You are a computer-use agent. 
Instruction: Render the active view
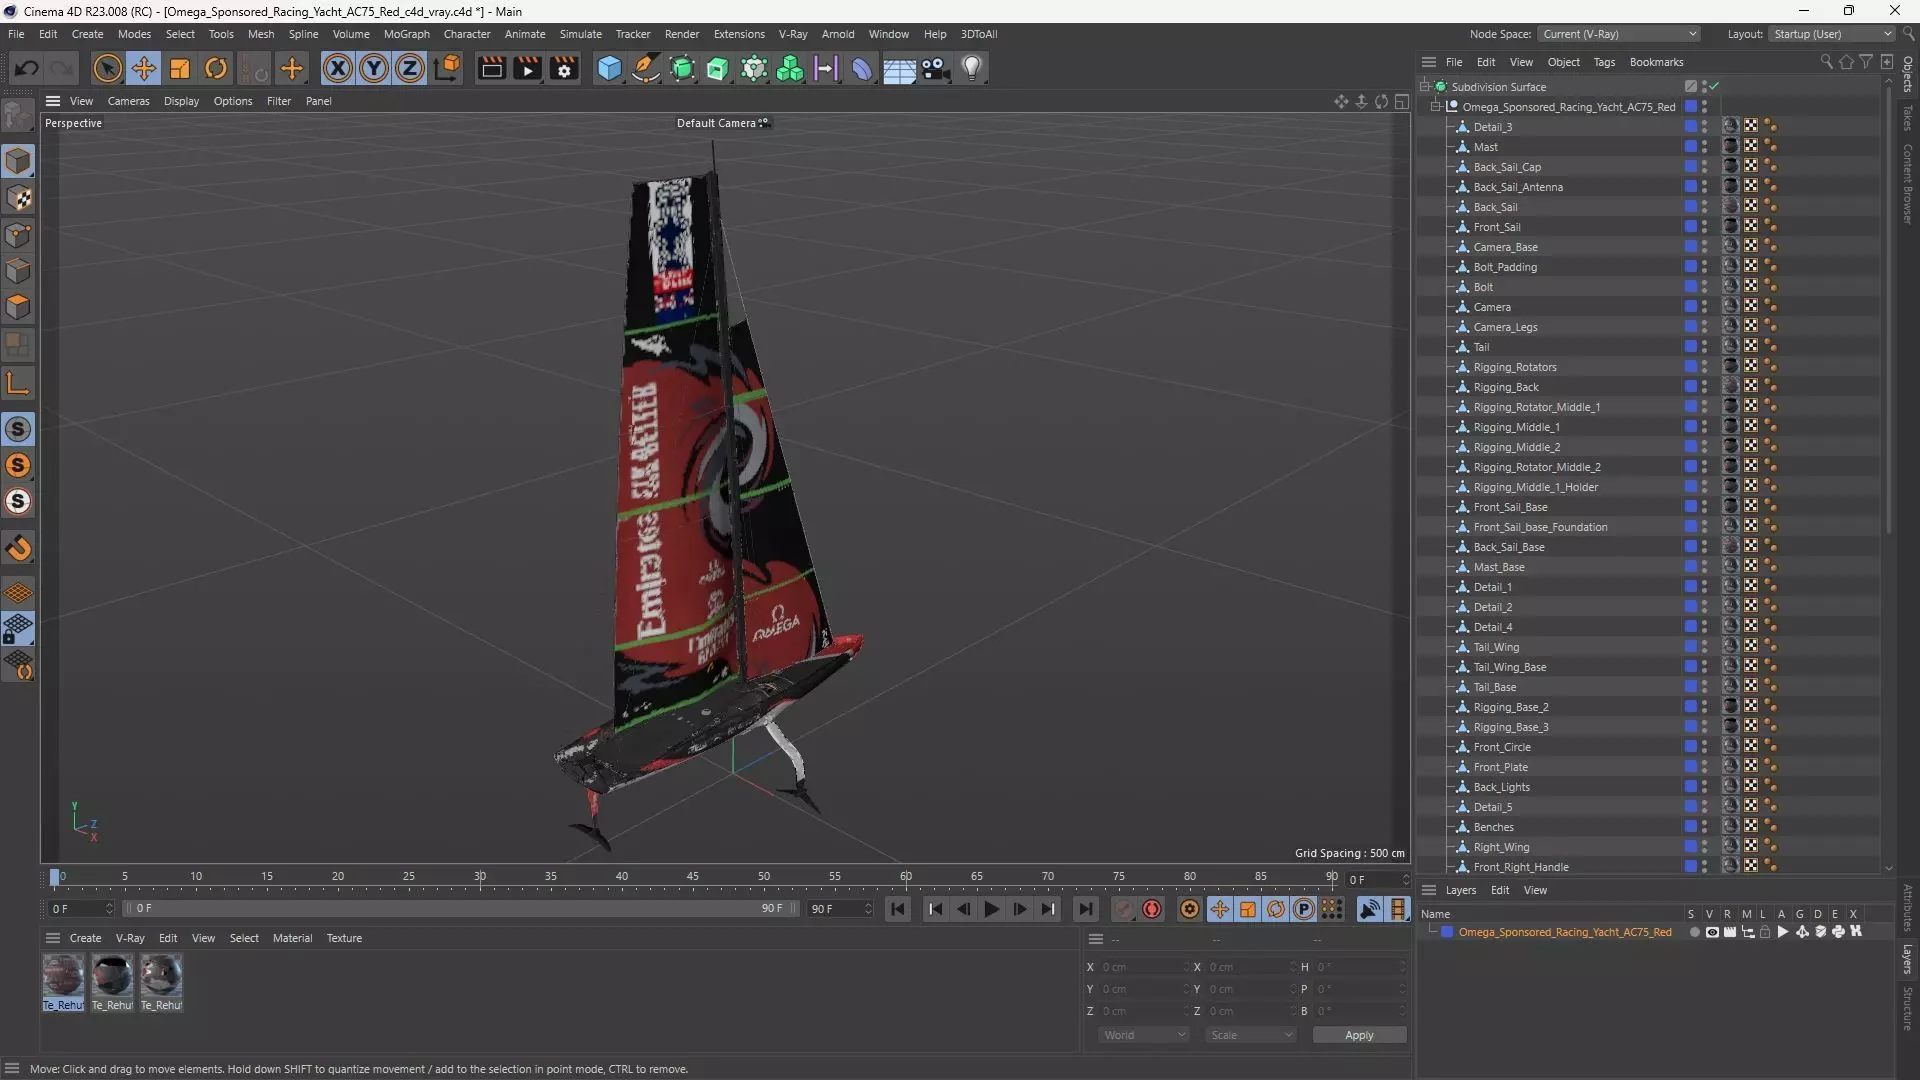tap(491, 68)
